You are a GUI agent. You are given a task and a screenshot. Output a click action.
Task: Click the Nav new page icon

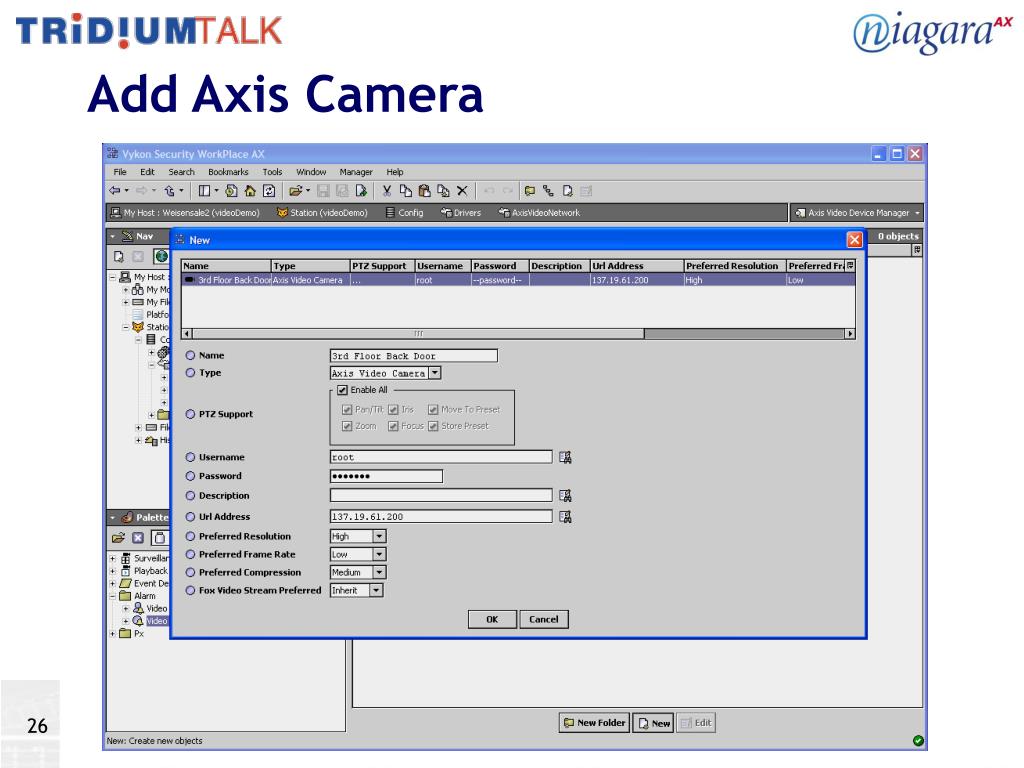point(119,257)
